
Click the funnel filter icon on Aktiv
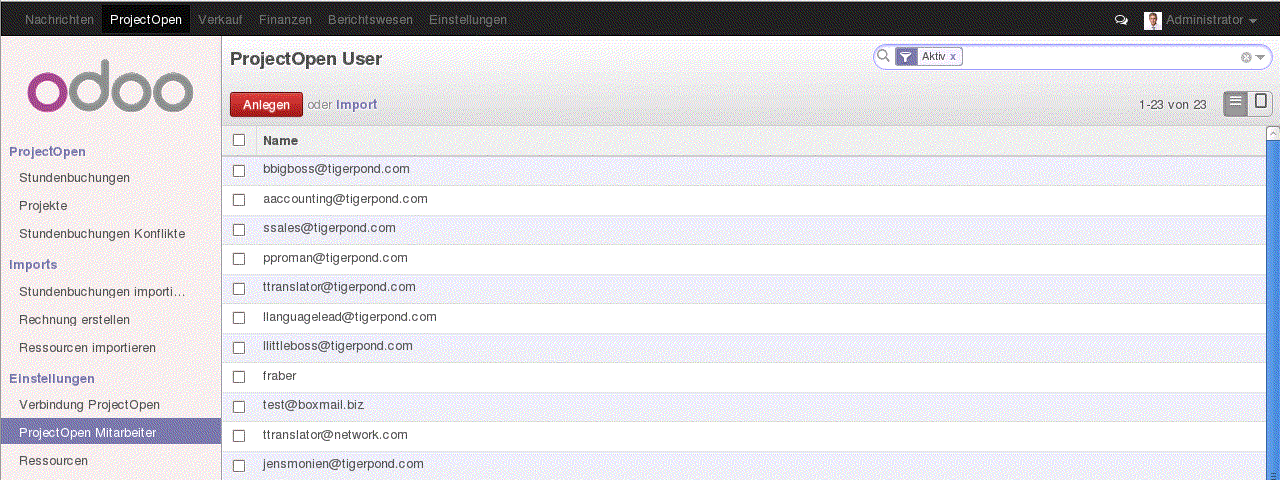coord(906,57)
